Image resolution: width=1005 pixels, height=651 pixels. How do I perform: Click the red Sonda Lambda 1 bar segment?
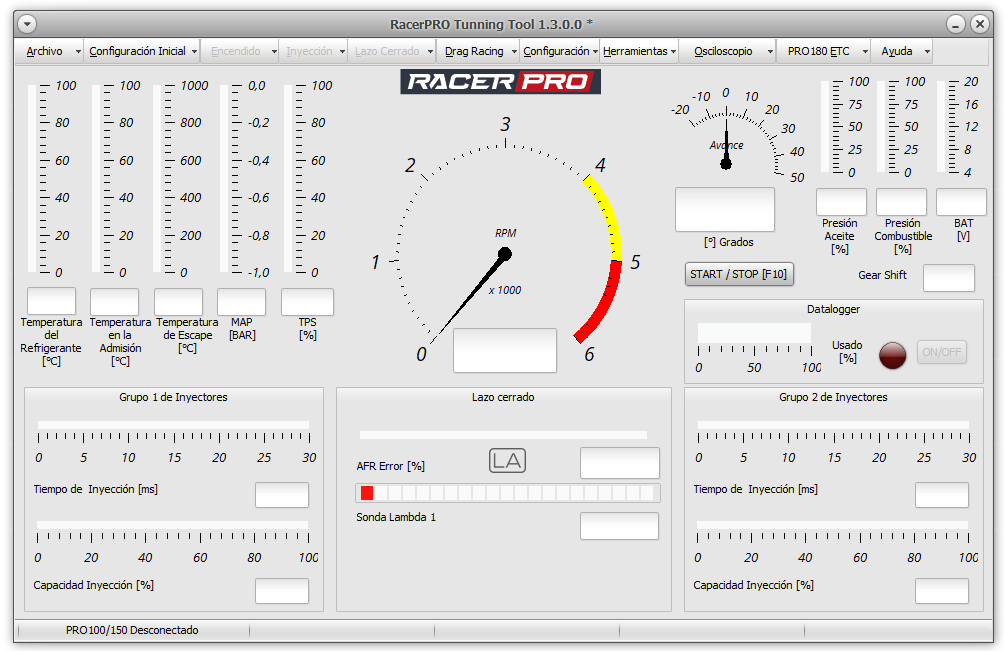[x=367, y=493]
